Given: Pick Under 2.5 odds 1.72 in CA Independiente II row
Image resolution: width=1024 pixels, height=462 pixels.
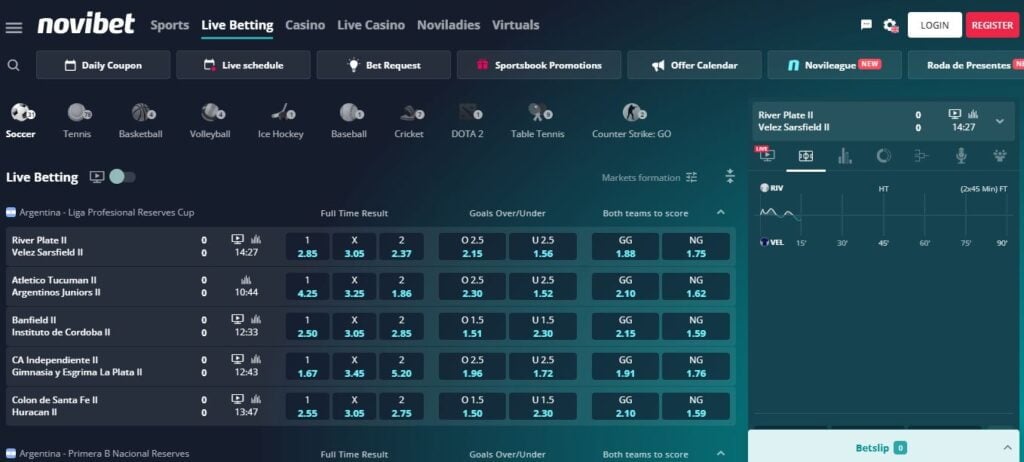Looking at the screenshot, I should click(543, 366).
